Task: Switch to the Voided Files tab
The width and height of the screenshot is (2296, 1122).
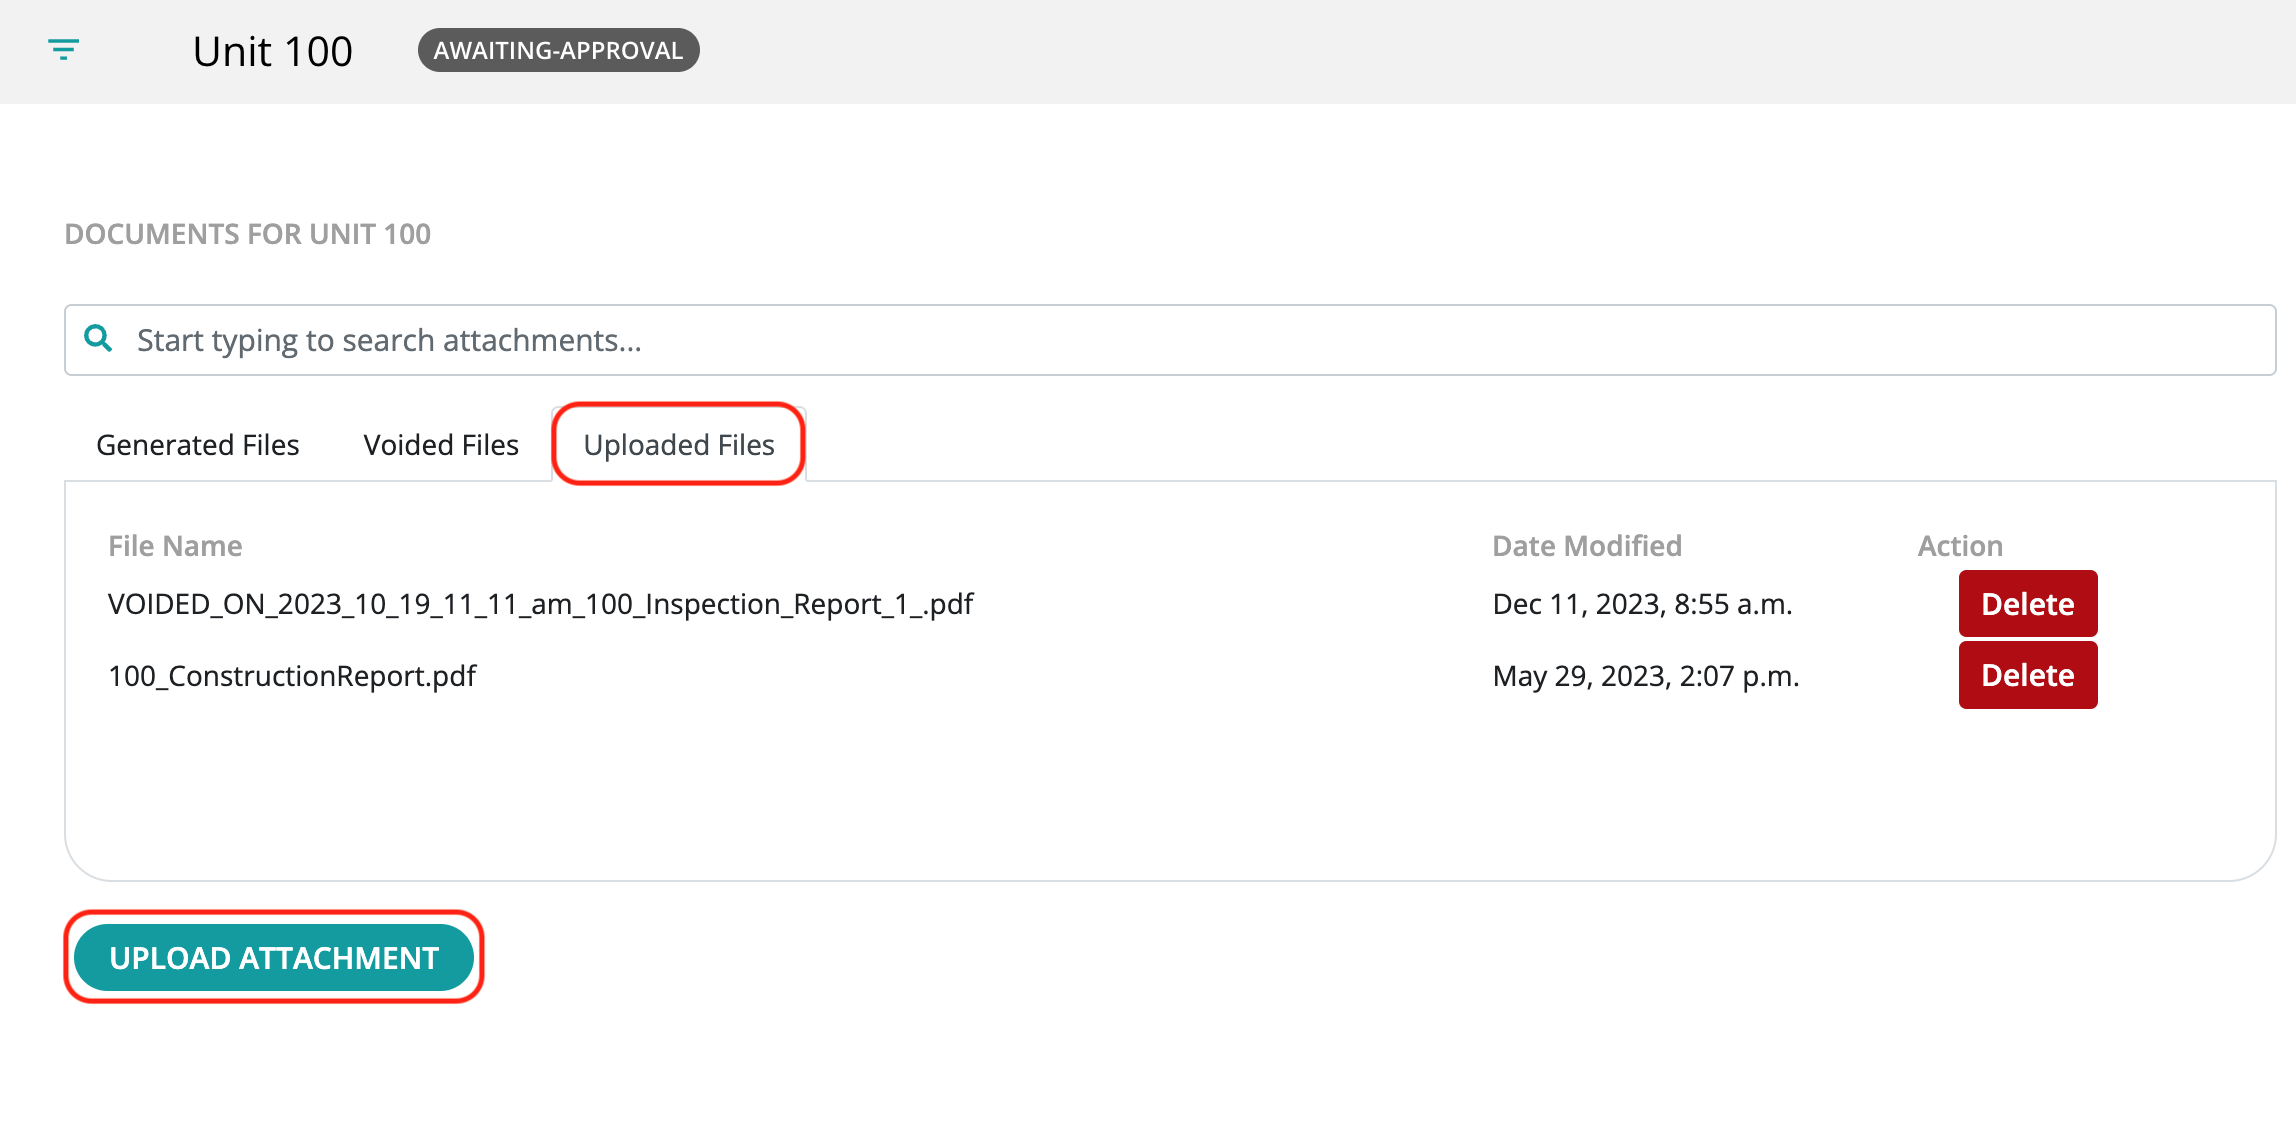Action: (x=441, y=445)
